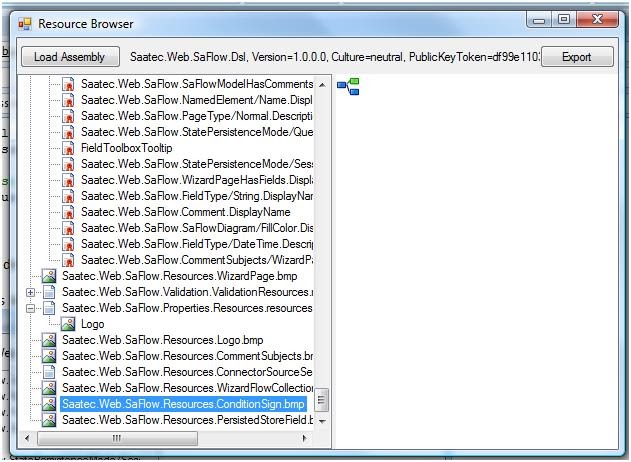Collapse the Properties.Resources.resources tree node
Image resolution: width=631 pixels, height=462 pixels.
(x=31, y=309)
